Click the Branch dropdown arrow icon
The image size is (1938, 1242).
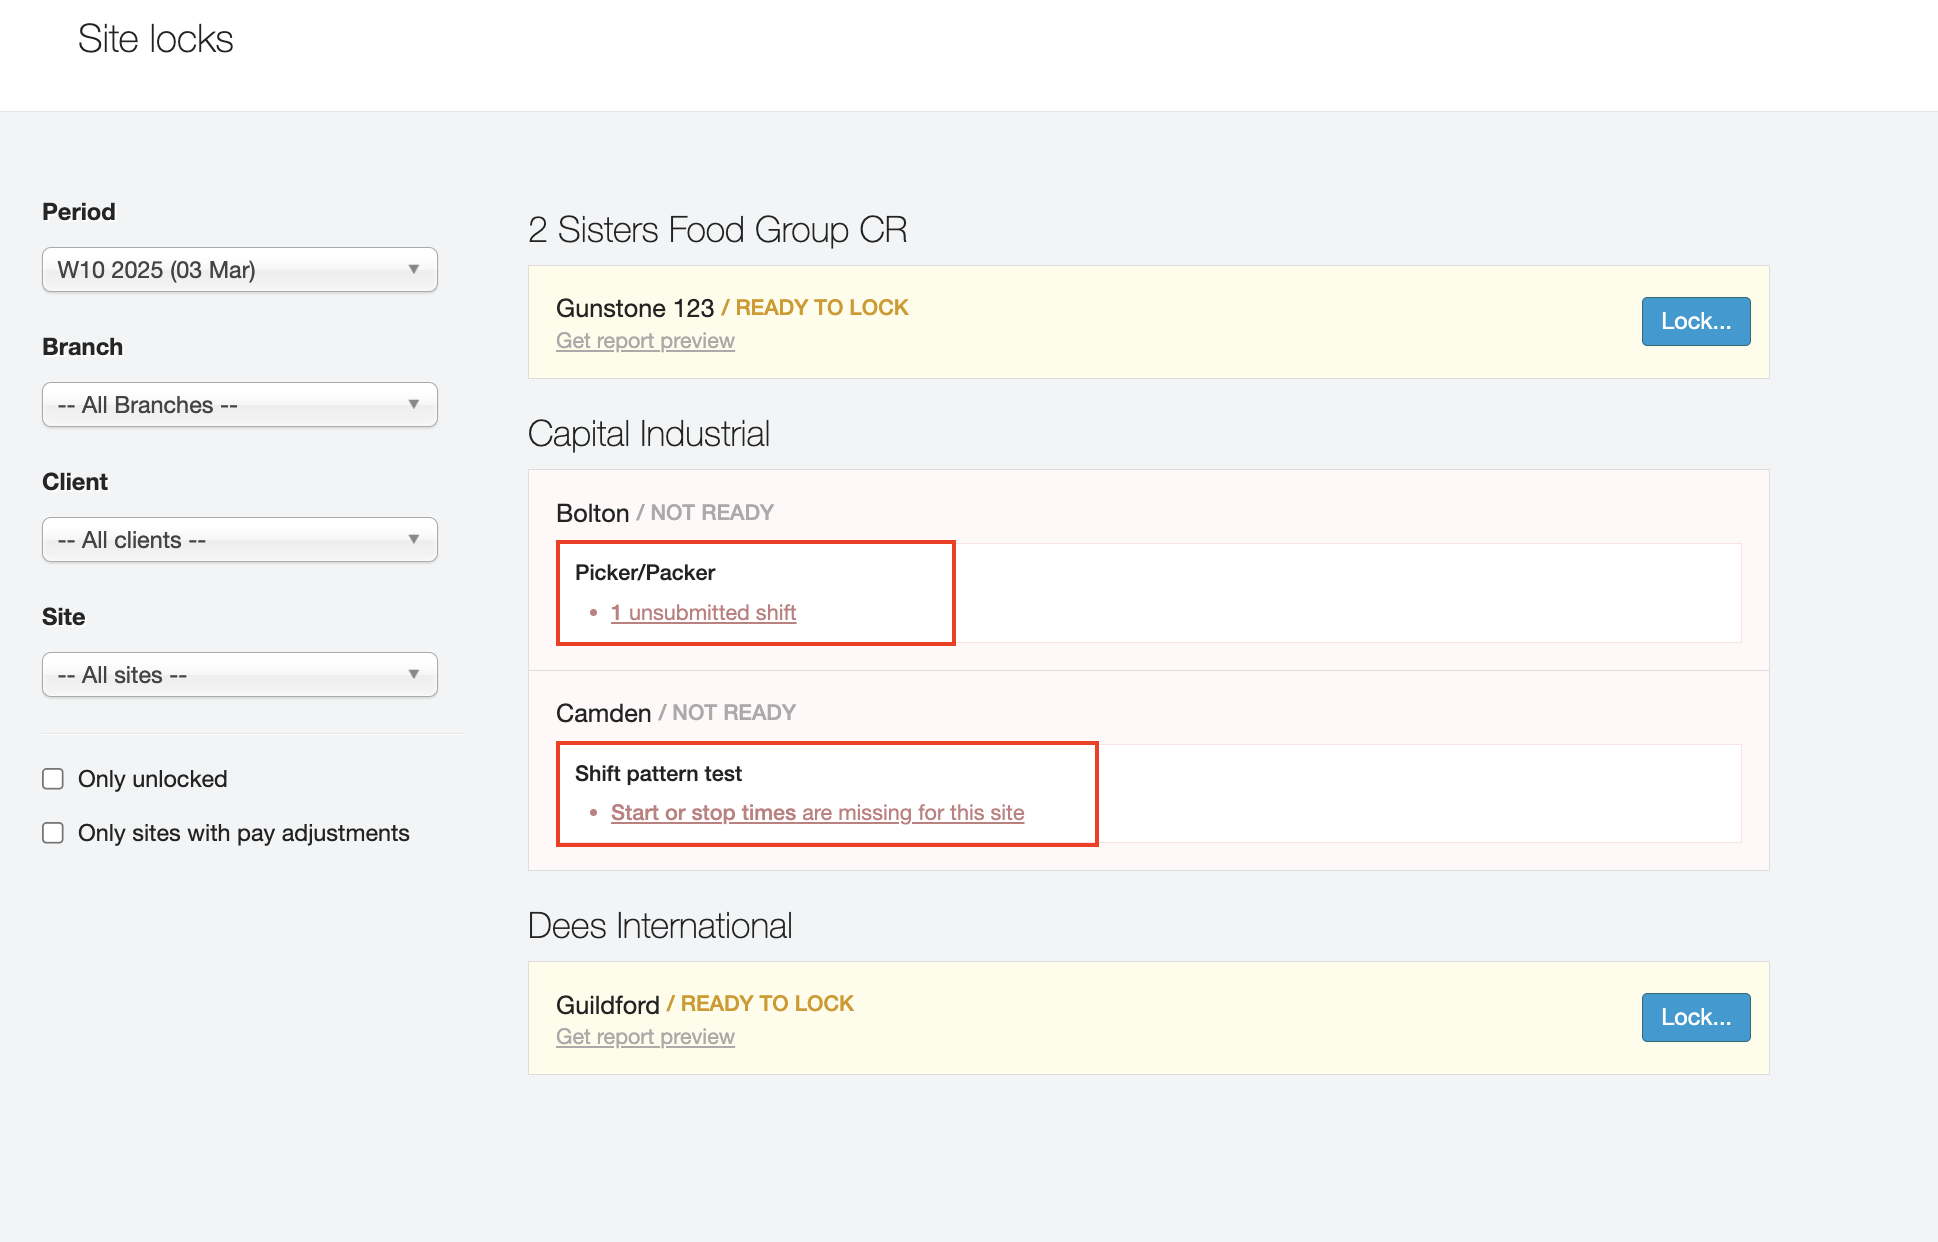pos(413,405)
